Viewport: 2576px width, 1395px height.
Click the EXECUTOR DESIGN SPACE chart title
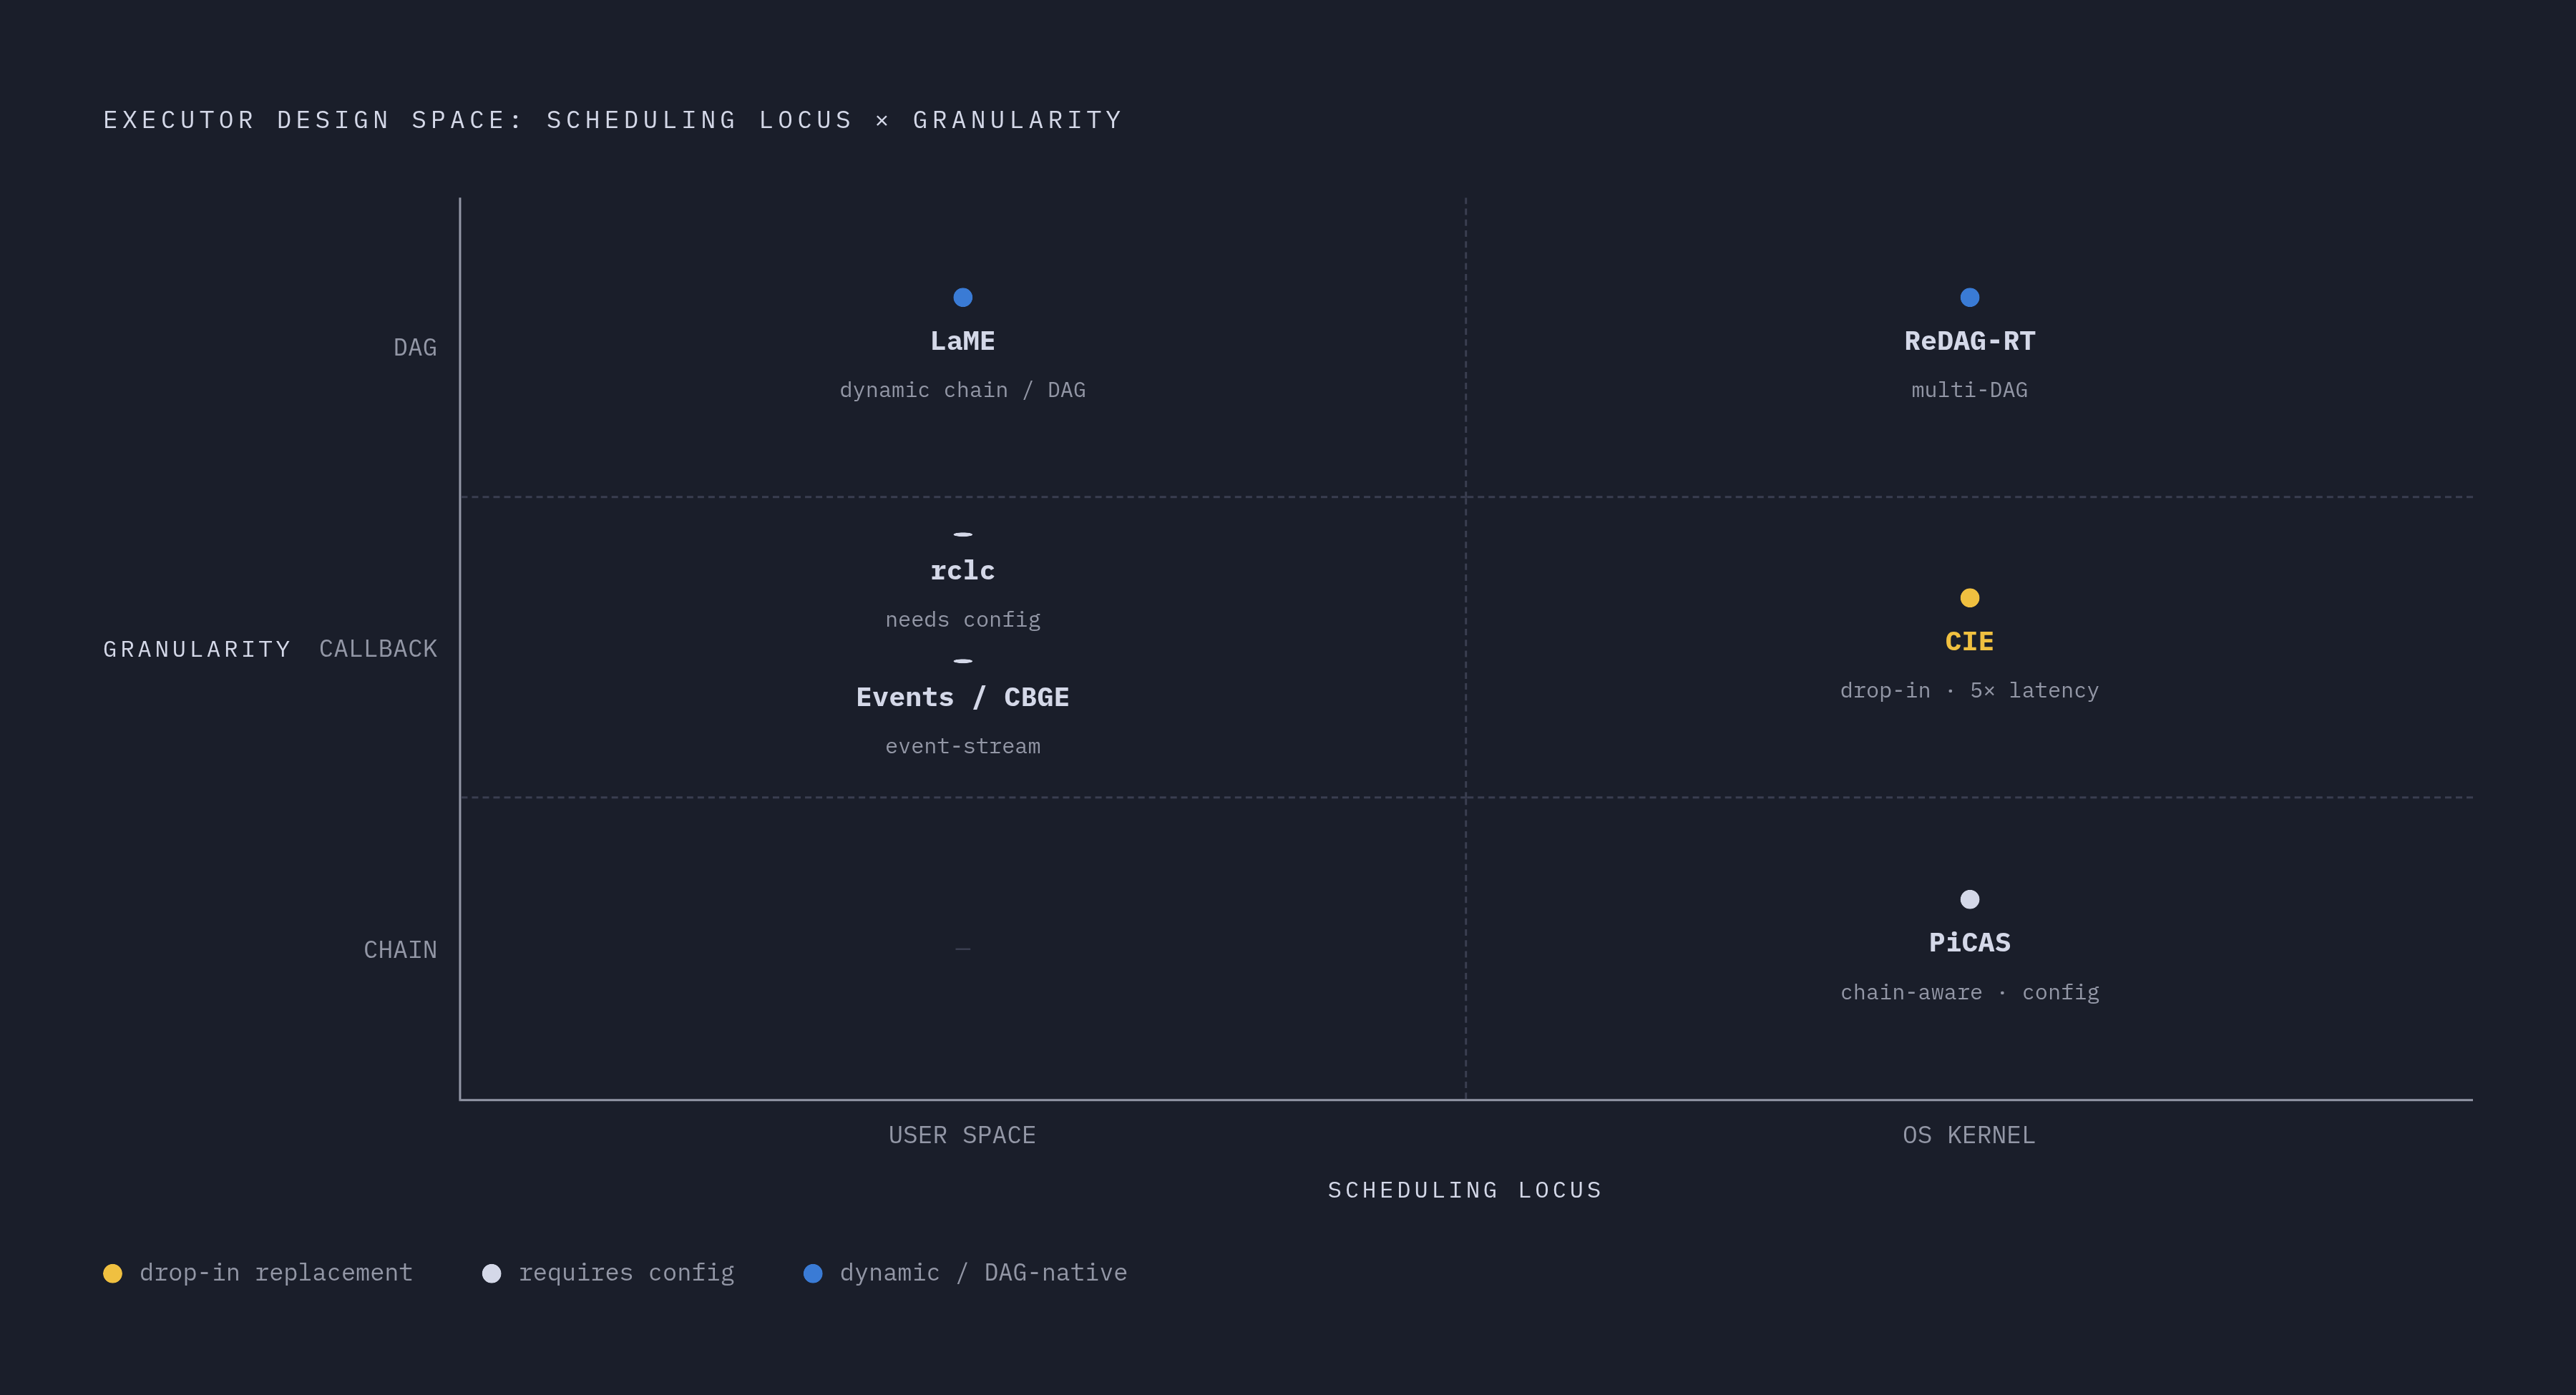click(x=613, y=120)
